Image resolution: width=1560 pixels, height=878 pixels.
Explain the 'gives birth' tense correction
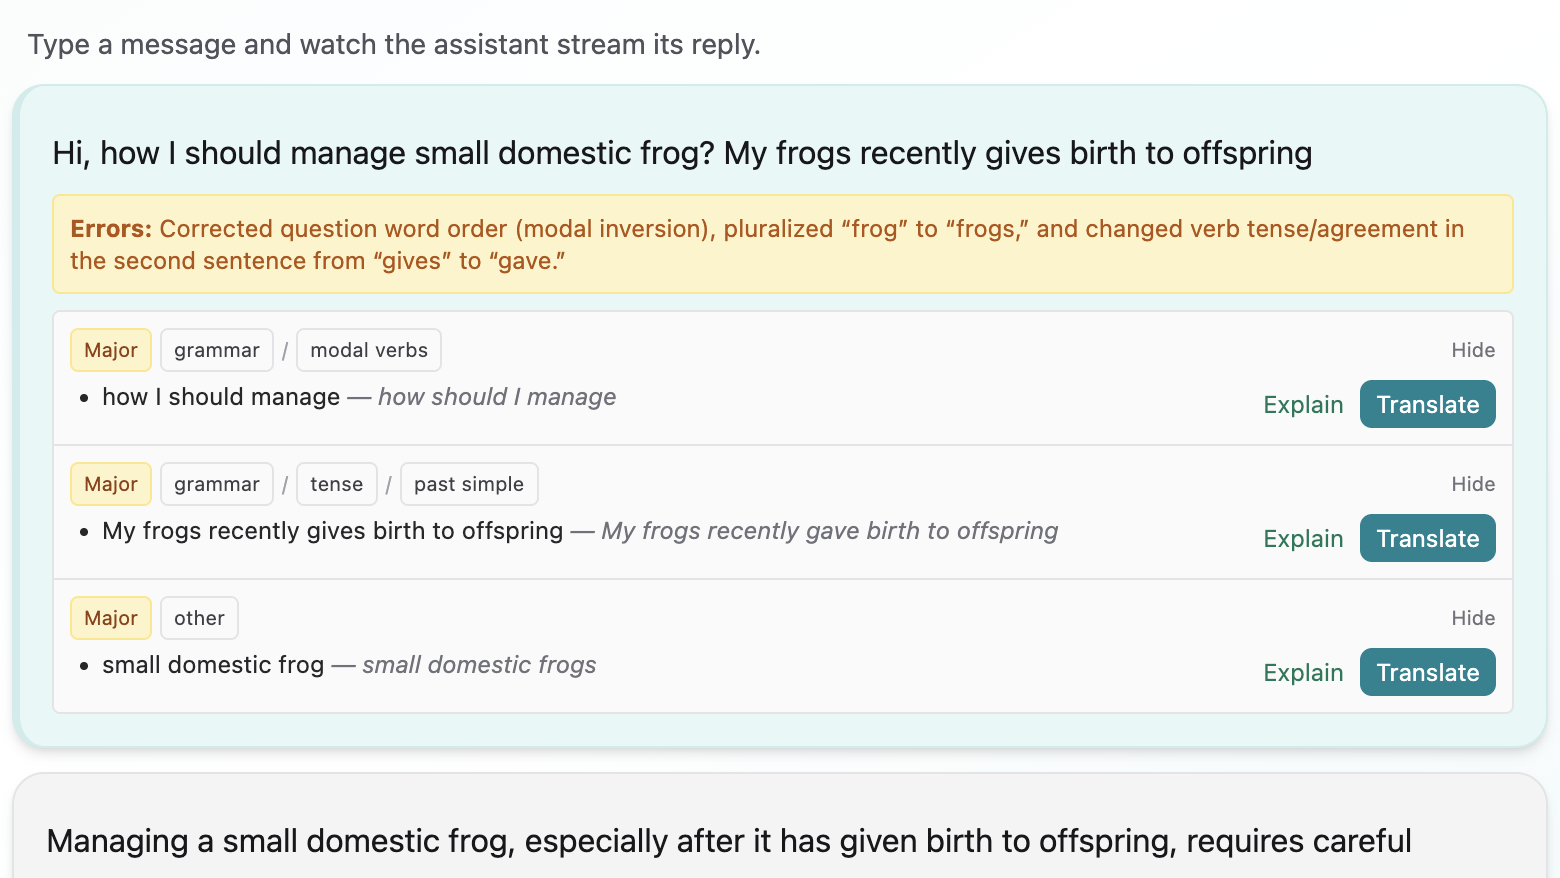coord(1302,539)
